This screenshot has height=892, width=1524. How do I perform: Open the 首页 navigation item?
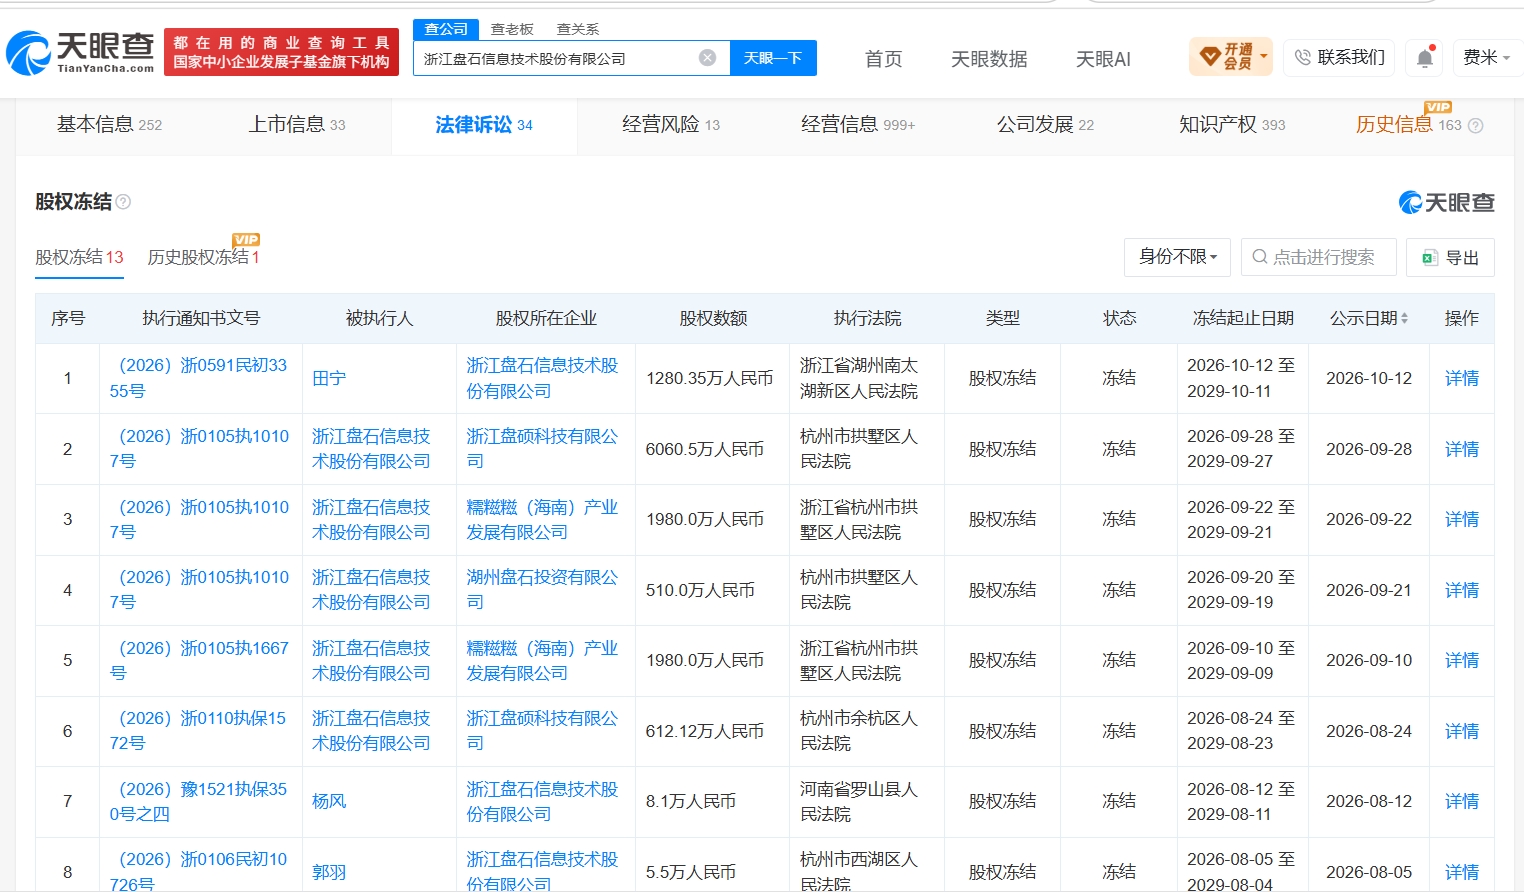click(x=883, y=59)
